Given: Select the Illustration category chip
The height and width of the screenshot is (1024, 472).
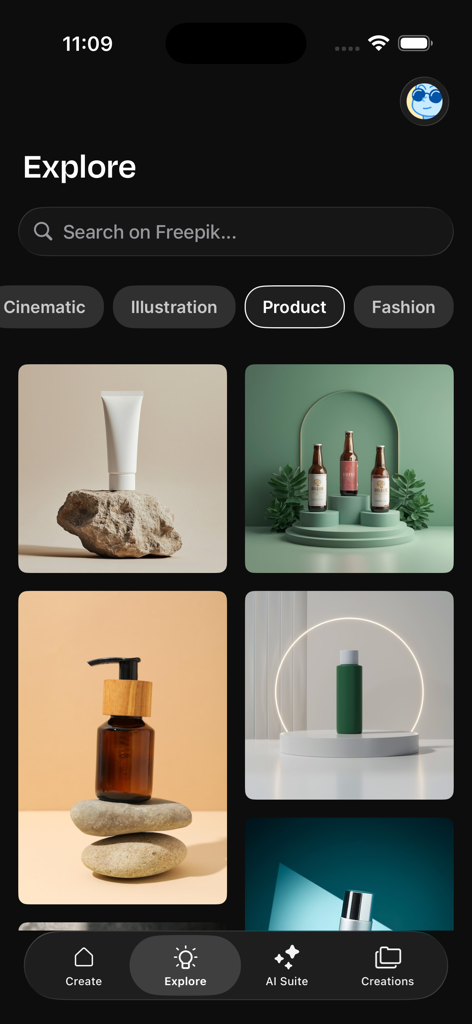Looking at the screenshot, I should tap(174, 307).
